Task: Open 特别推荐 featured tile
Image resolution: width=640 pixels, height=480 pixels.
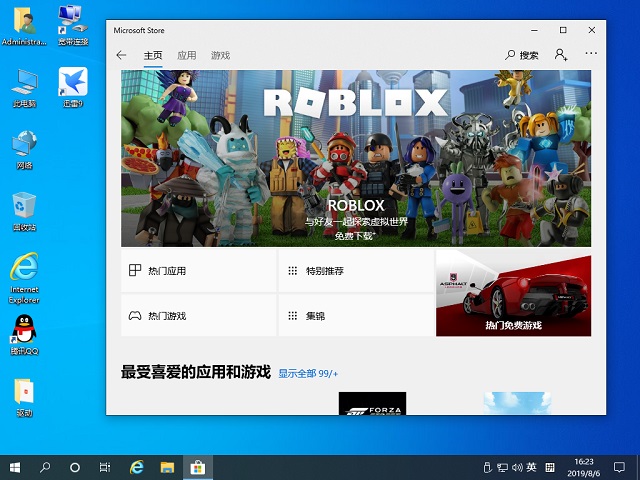Action: click(356, 271)
